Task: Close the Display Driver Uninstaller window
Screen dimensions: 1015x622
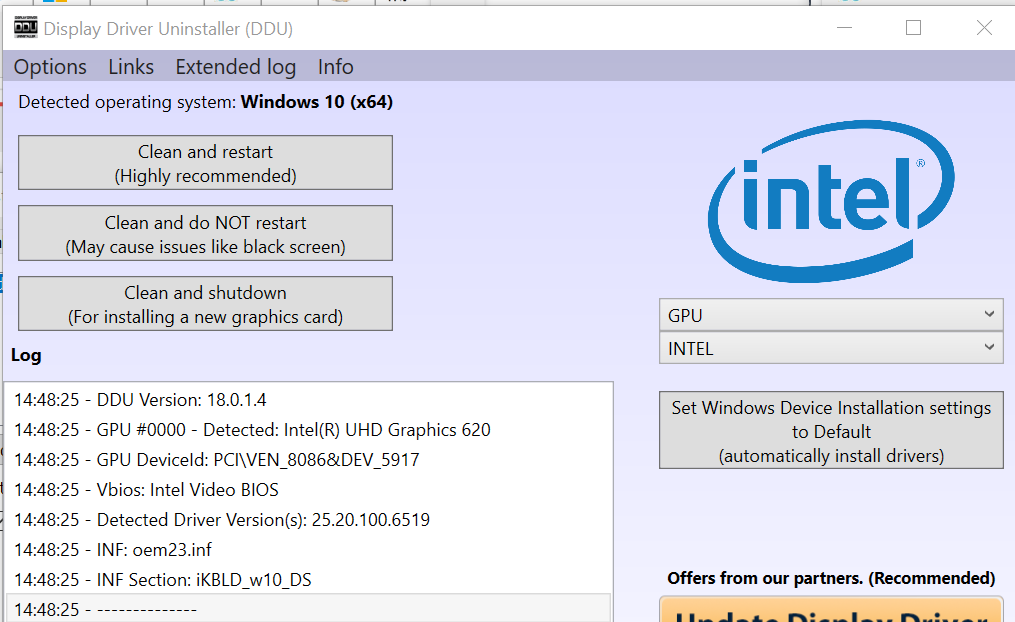Action: [984, 28]
